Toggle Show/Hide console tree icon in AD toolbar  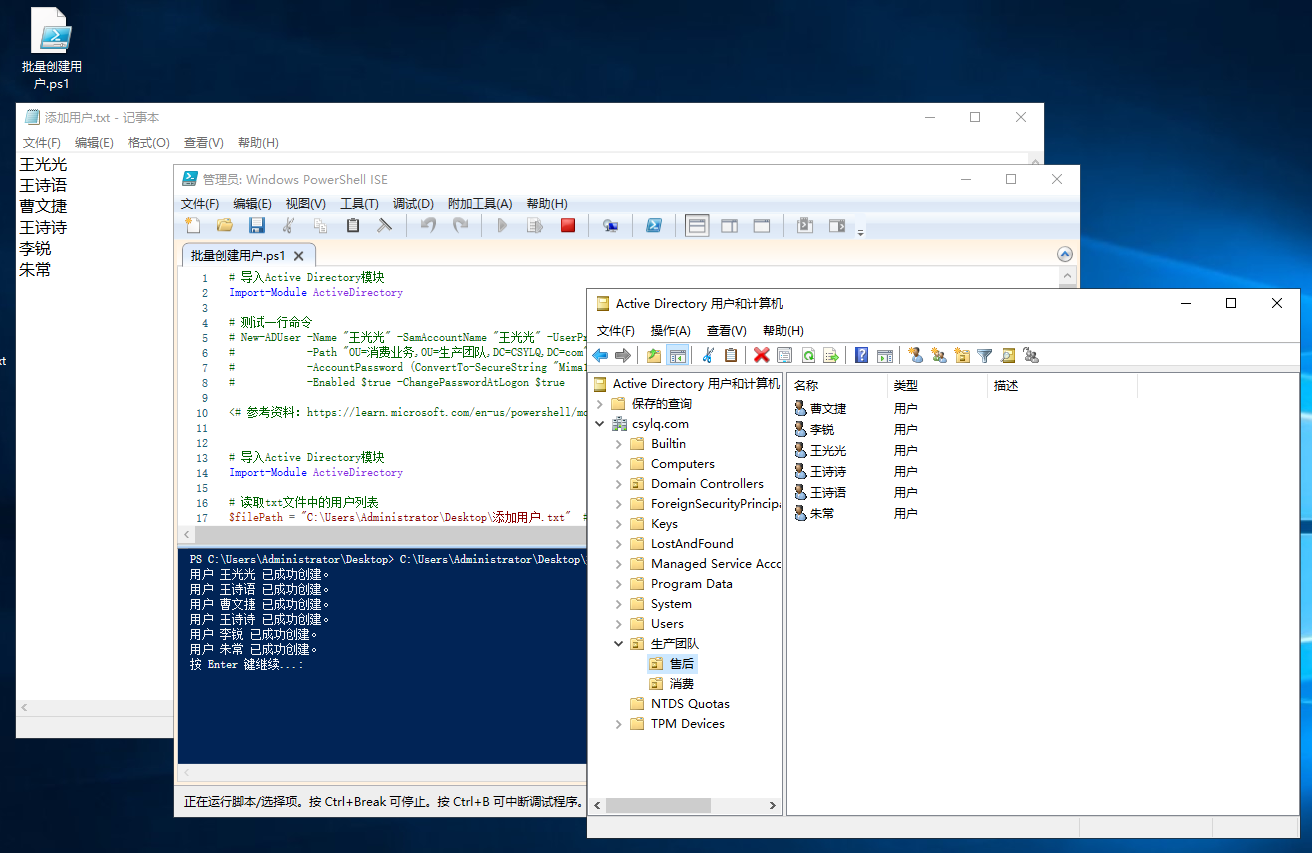click(677, 355)
